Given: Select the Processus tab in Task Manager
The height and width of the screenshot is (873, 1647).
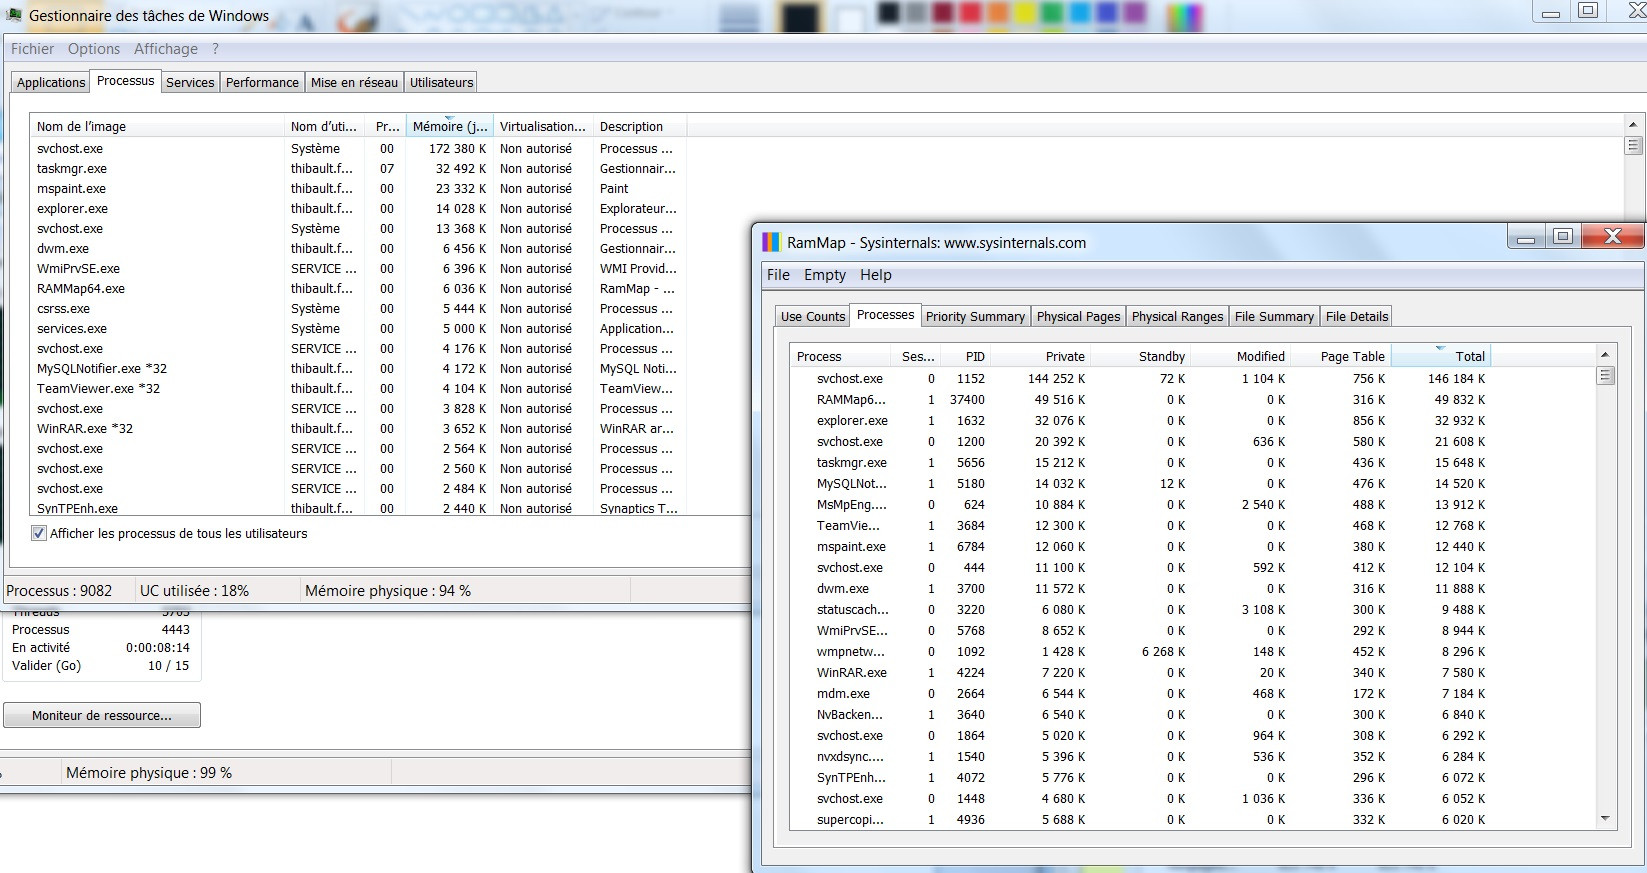Looking at the screenshot, I should pos(126,81).
